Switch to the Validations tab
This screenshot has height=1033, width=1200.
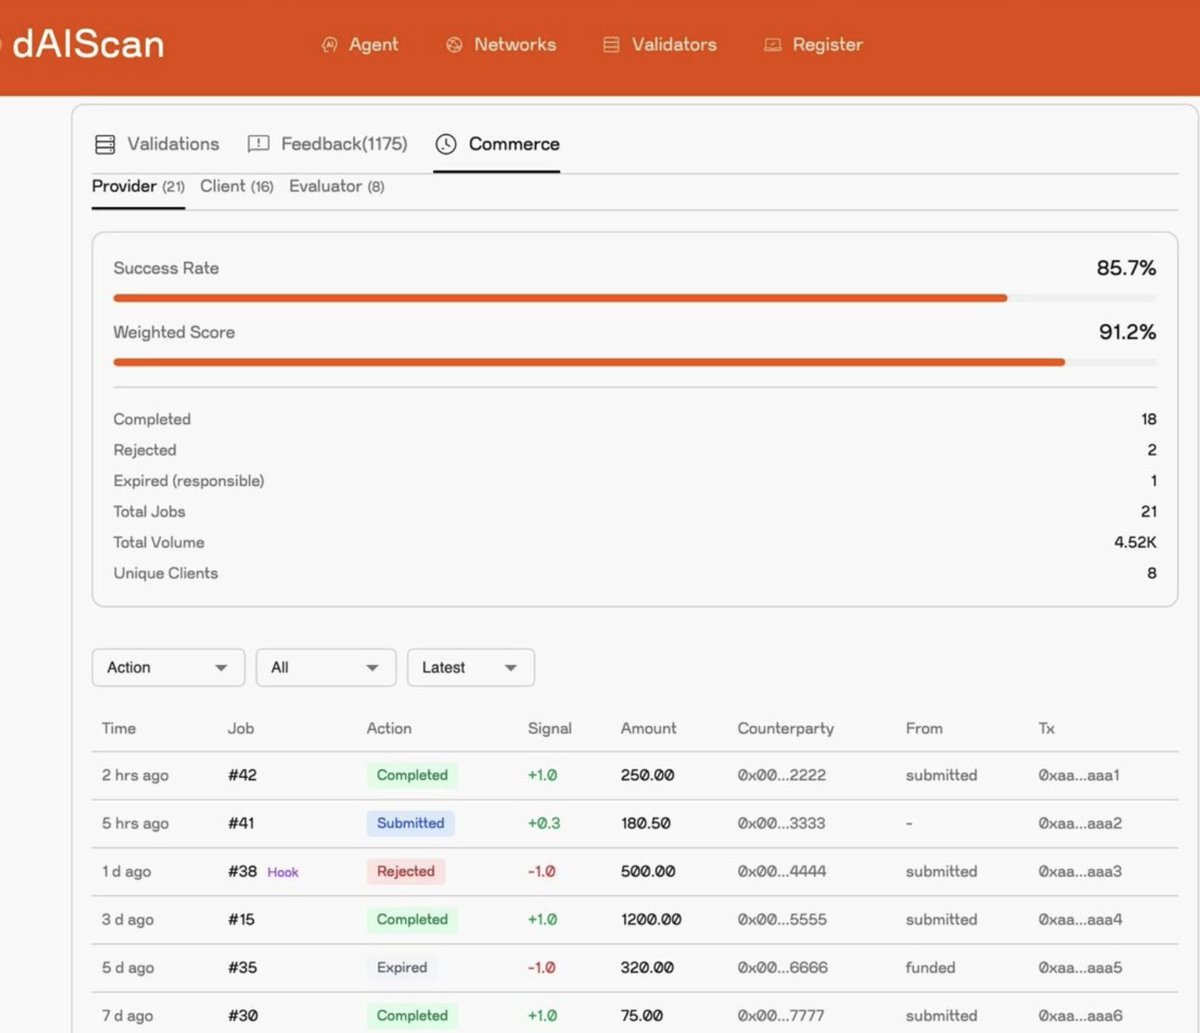coord(157,144)
